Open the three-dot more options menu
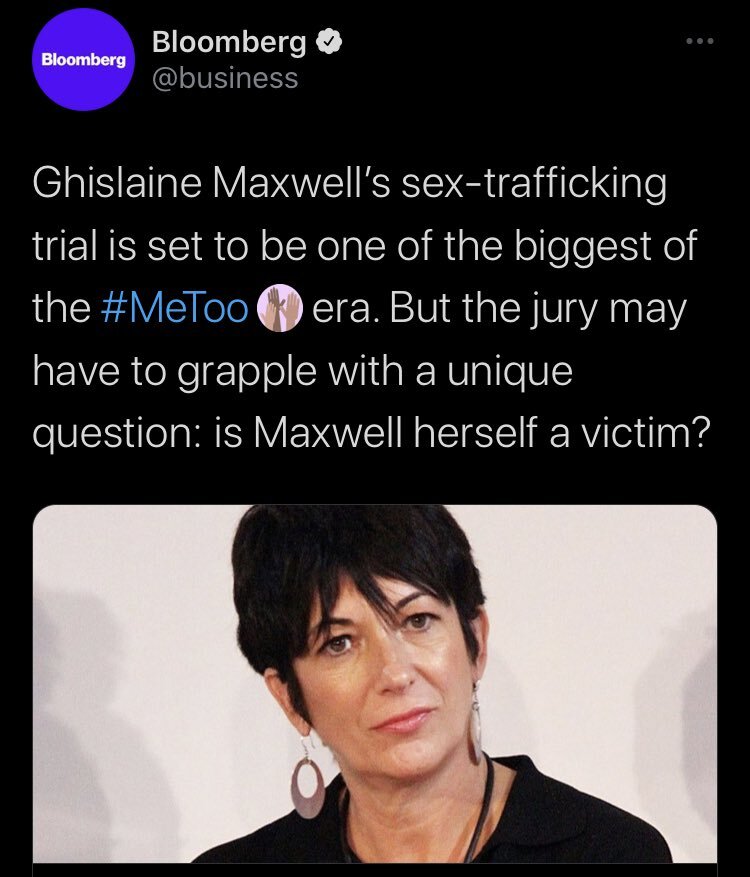 (699, 42)
